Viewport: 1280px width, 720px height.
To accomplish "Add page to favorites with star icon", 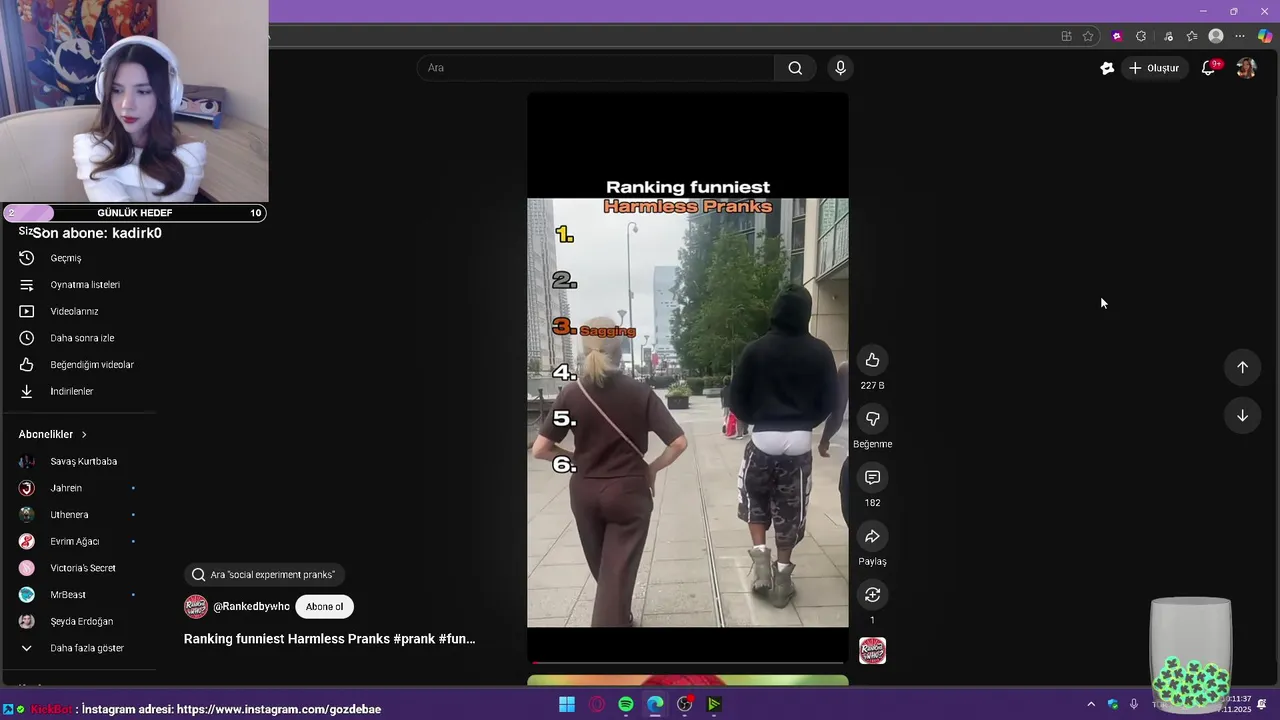I will pyautogui.click(x=1088, y=36).
